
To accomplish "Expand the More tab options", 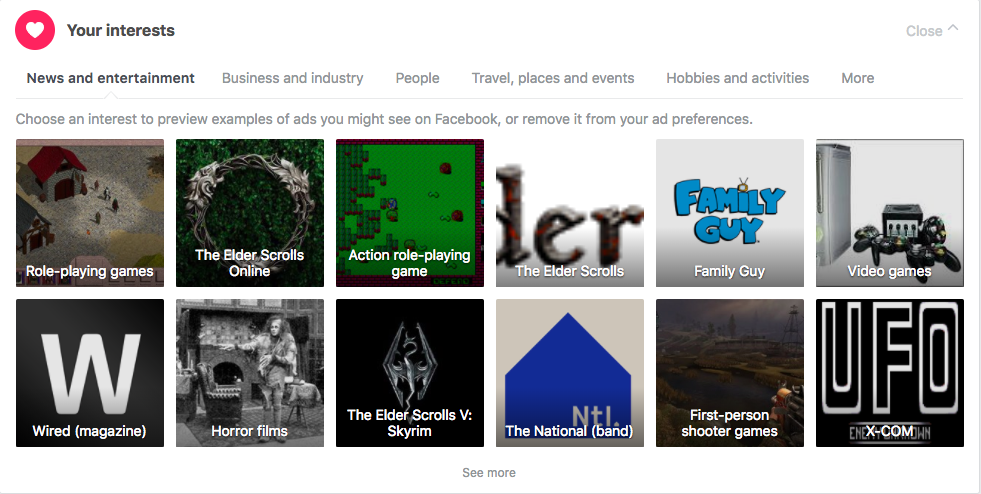I will (x=858, y=78).
